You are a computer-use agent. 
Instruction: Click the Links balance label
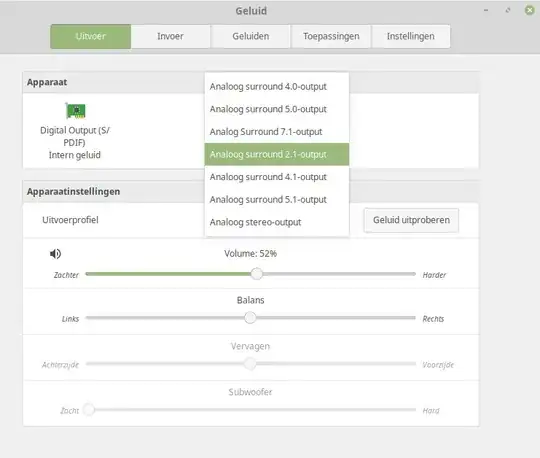point(70,319)
